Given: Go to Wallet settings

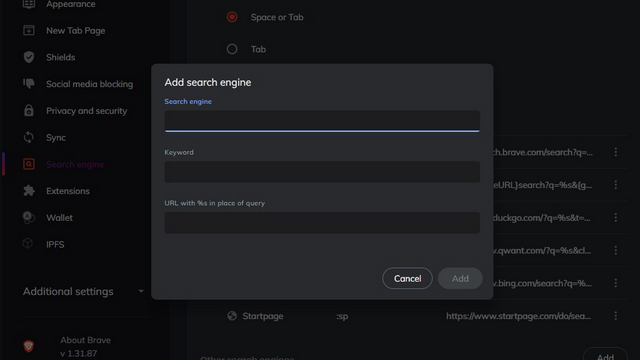Looking at the screenshot, I should tap(59, 218).
